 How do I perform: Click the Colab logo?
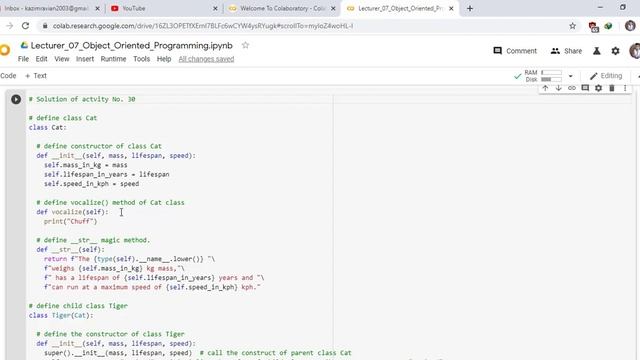click(5, 51)
